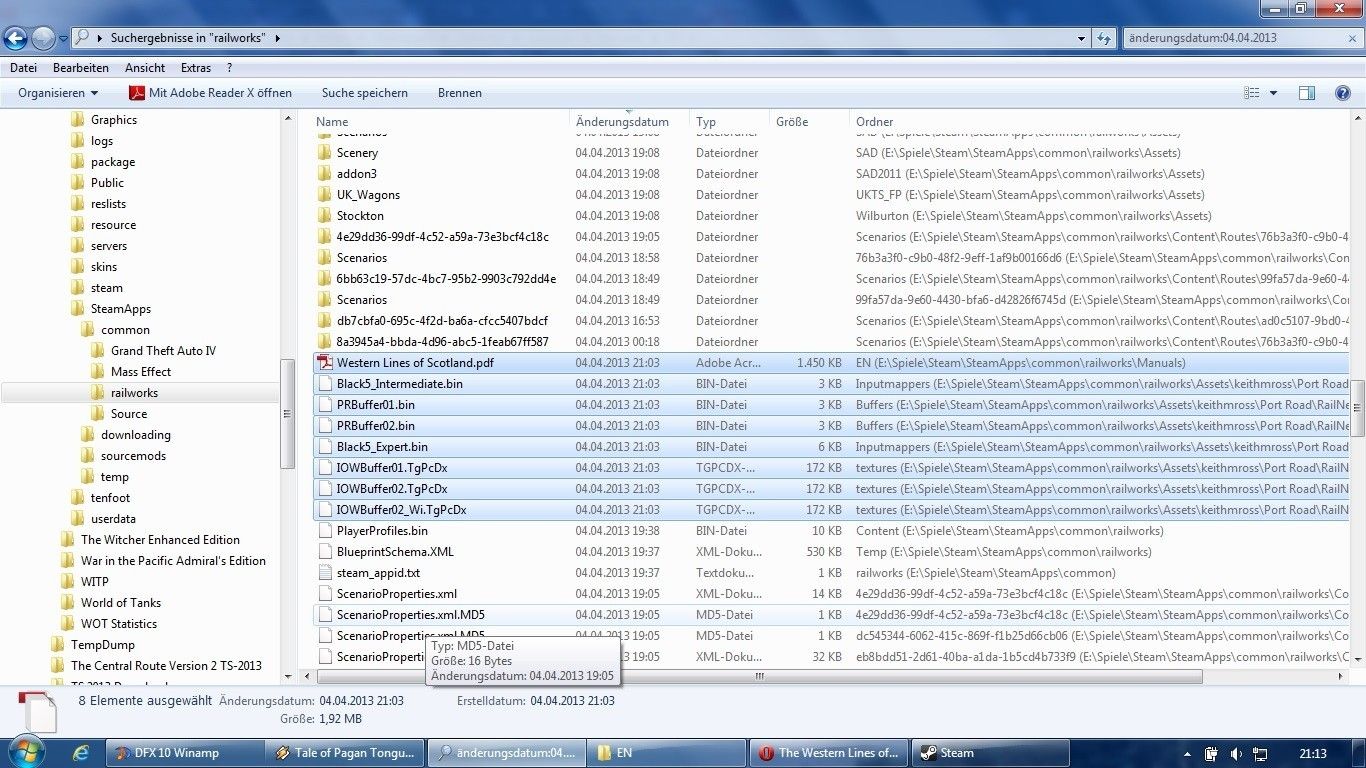Open the Windows Start orb

pyautogui.click(x=24, y=752)
